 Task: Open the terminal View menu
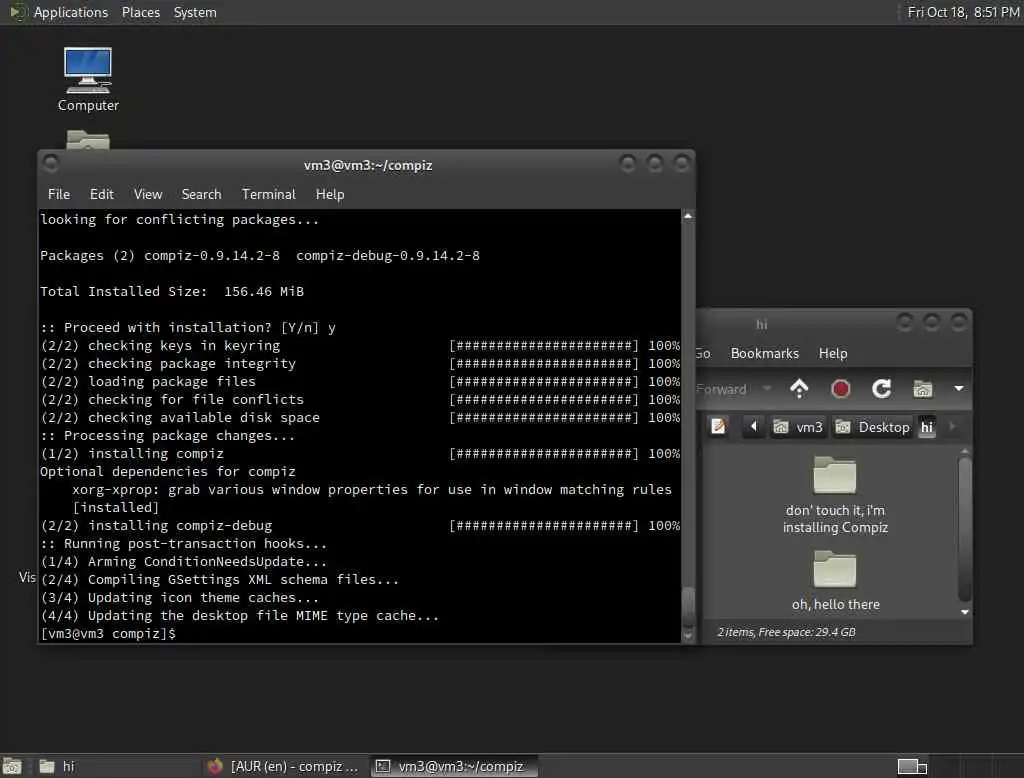148,194
